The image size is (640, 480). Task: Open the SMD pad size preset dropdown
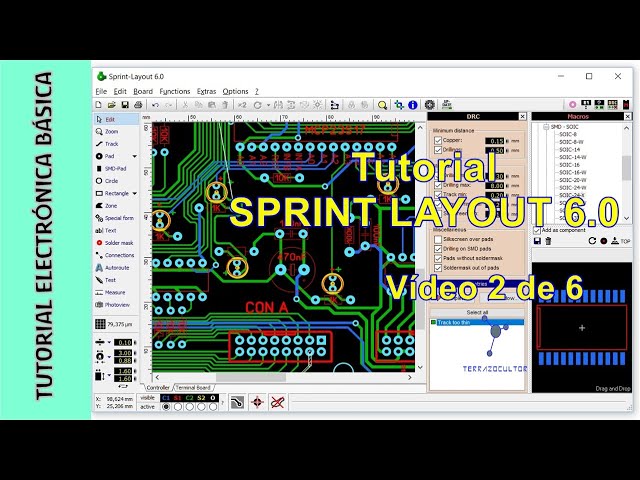pyautogui.click(x=109, y=375)
